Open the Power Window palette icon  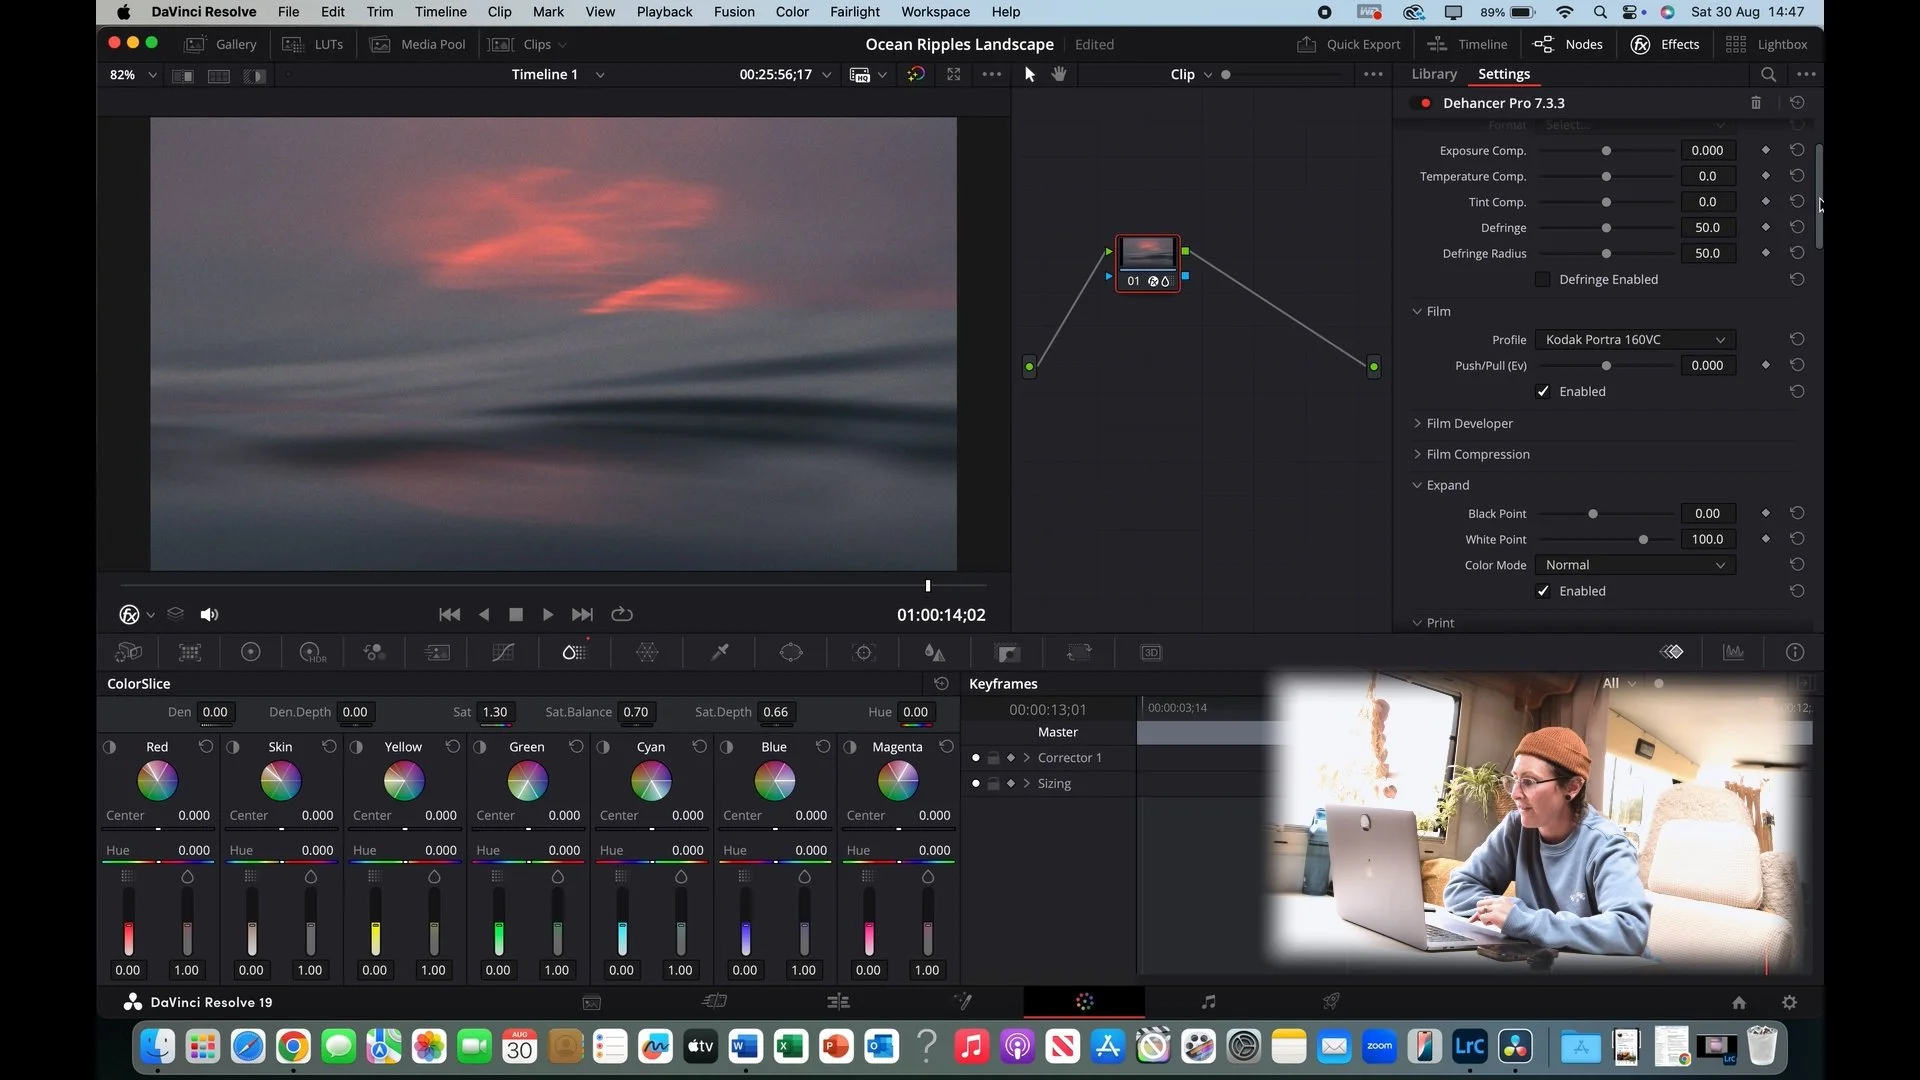coord(791,653)
